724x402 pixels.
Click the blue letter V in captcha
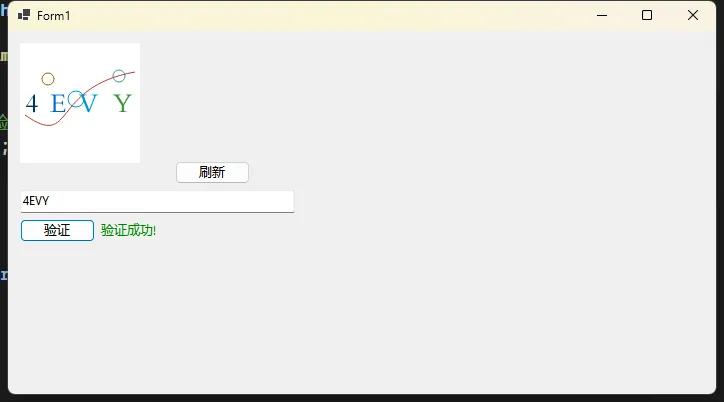(x=88, y=103)
